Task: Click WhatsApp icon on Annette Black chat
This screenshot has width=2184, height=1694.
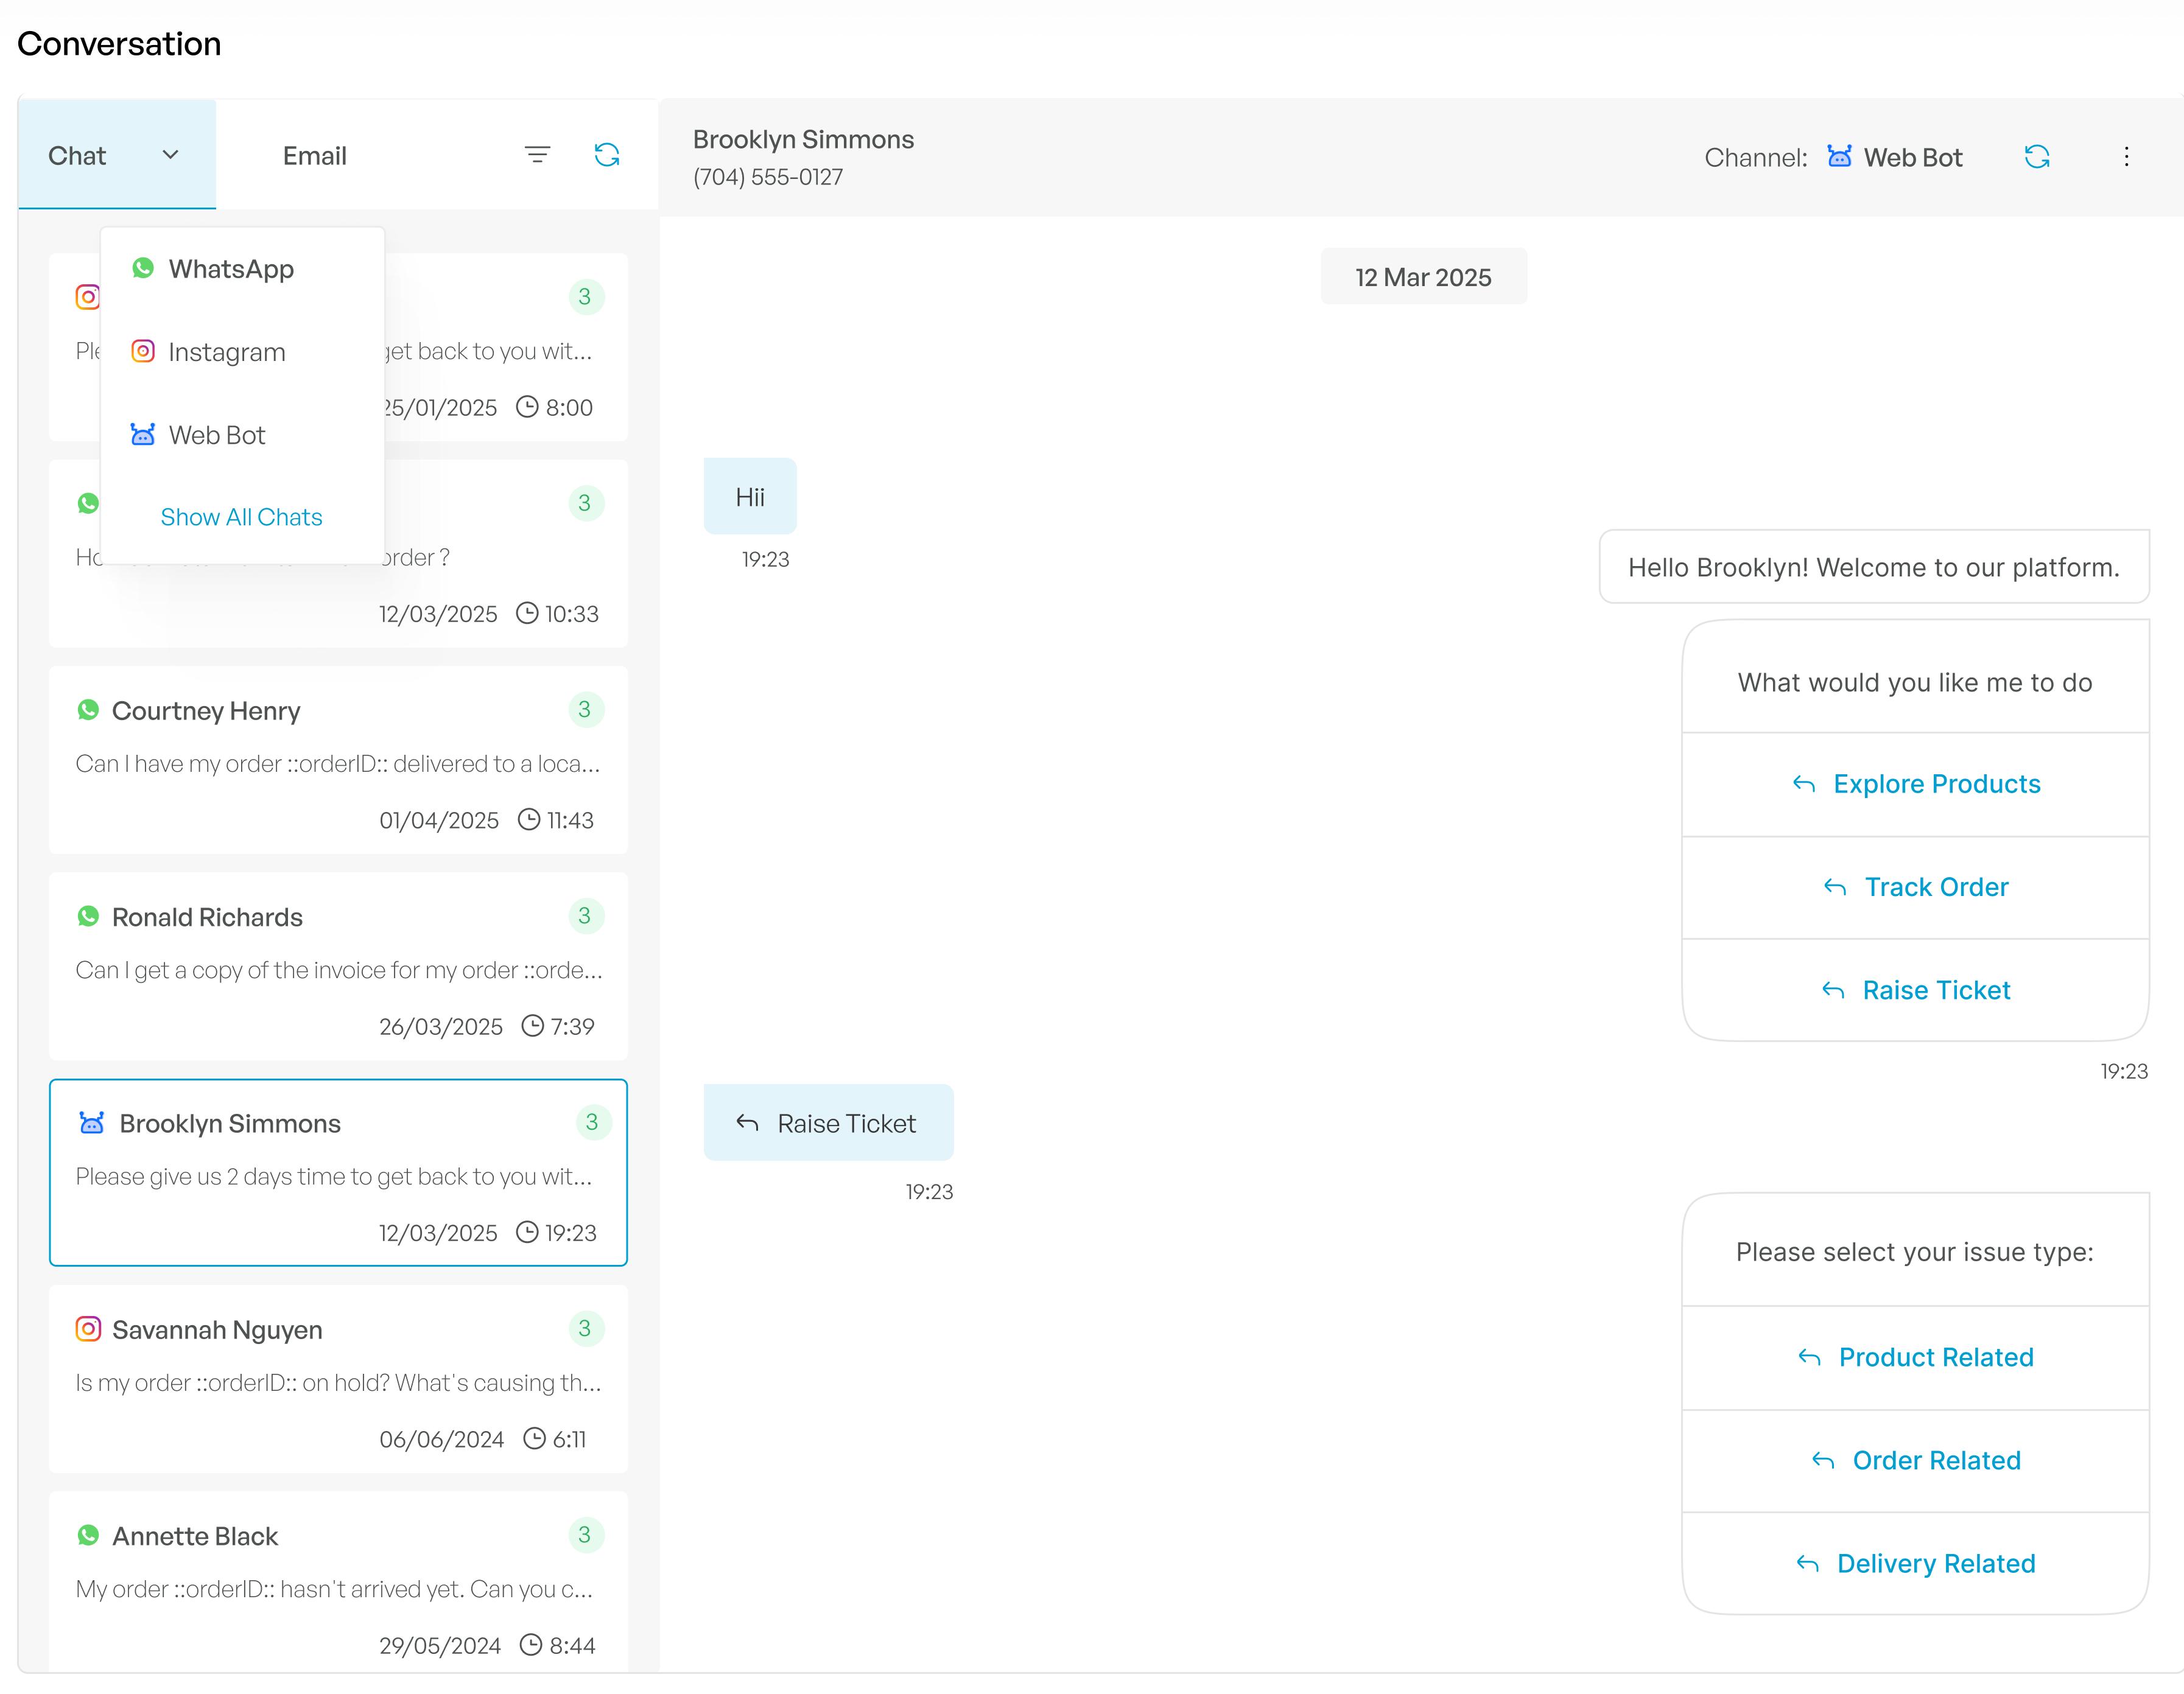Action: (89, 1535)
